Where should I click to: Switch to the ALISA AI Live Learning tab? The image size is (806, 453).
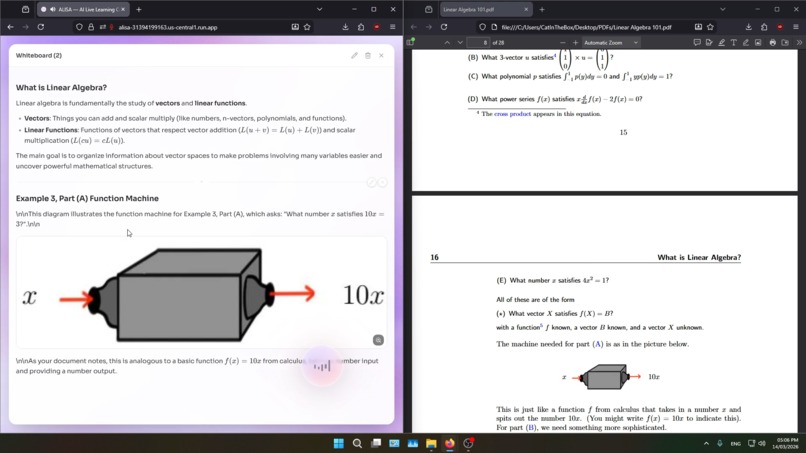[84, 9]
